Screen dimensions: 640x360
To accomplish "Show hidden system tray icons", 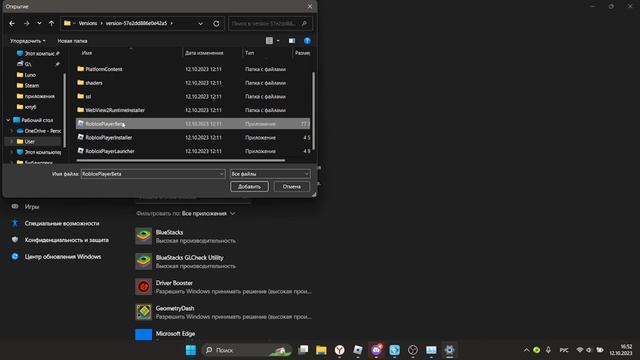I will pos(526,350).
